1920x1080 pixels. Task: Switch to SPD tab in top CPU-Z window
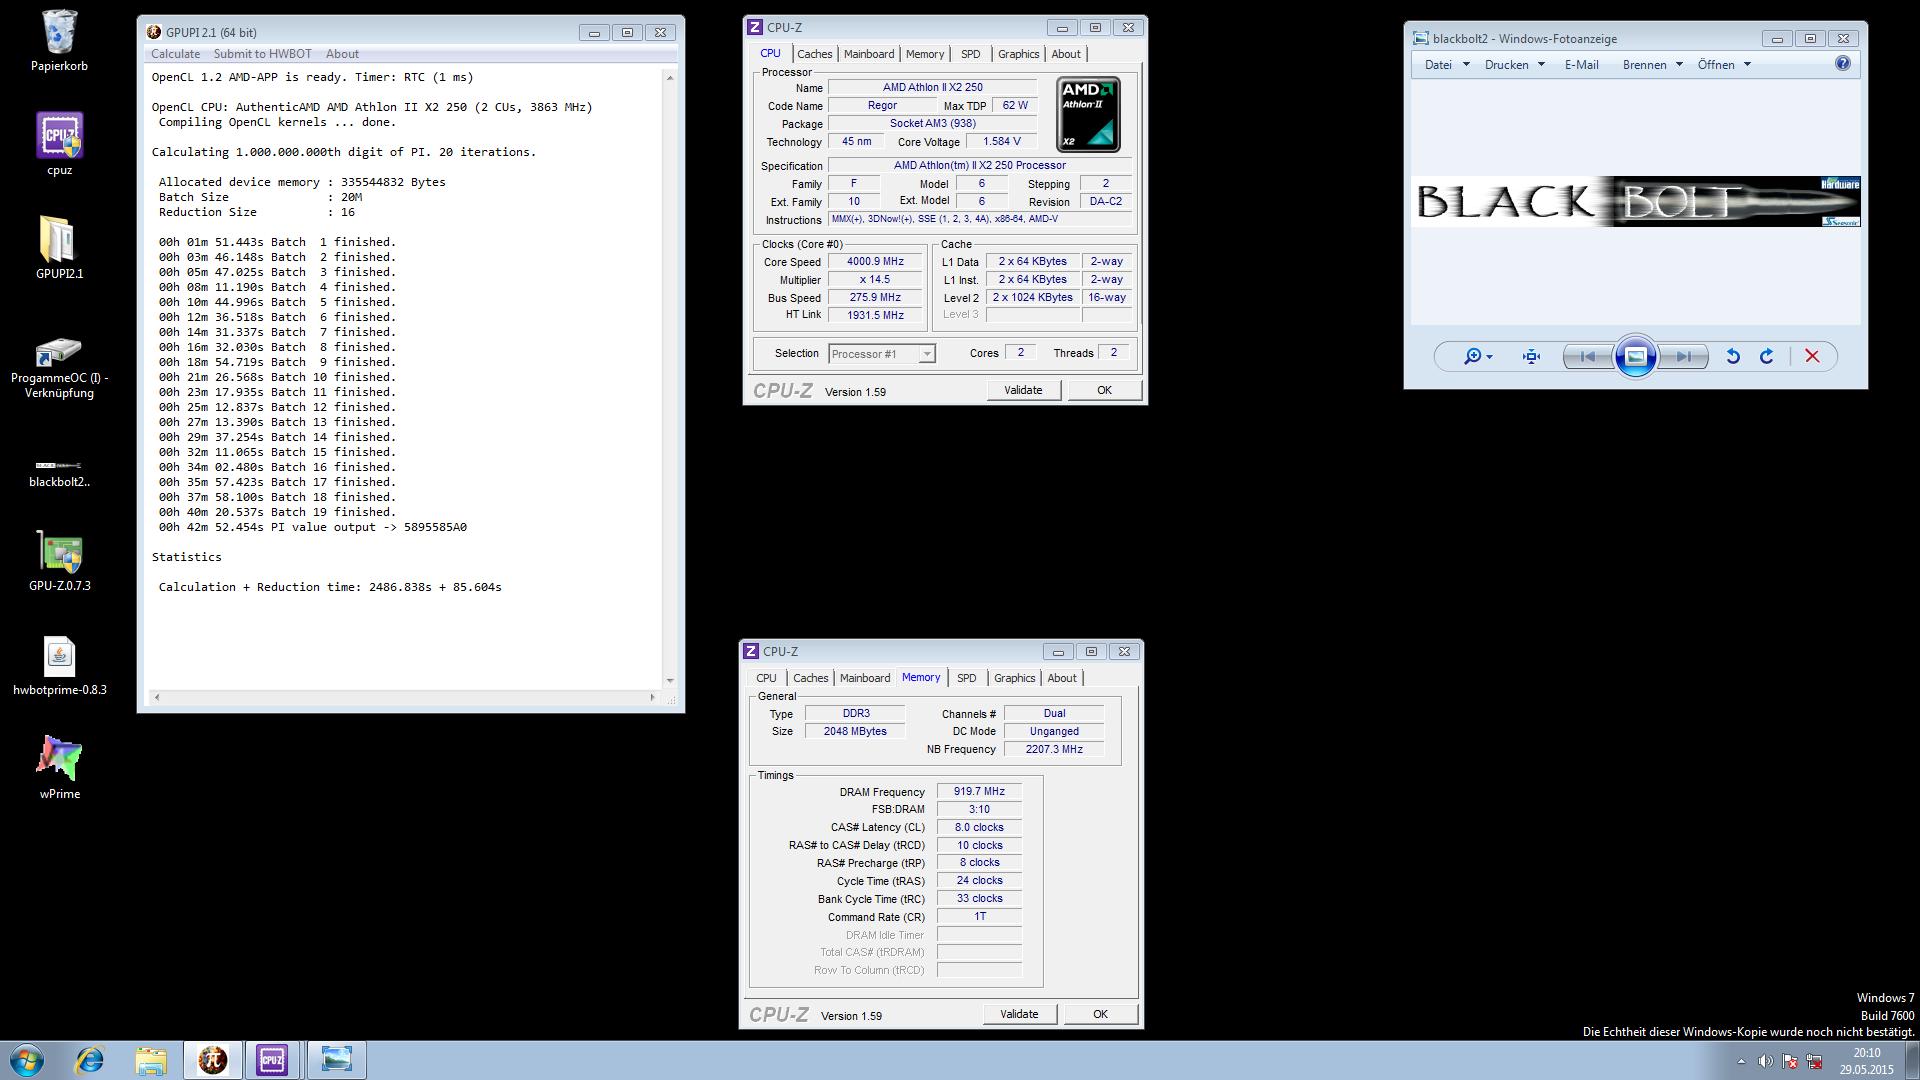[x=970, y=54]
